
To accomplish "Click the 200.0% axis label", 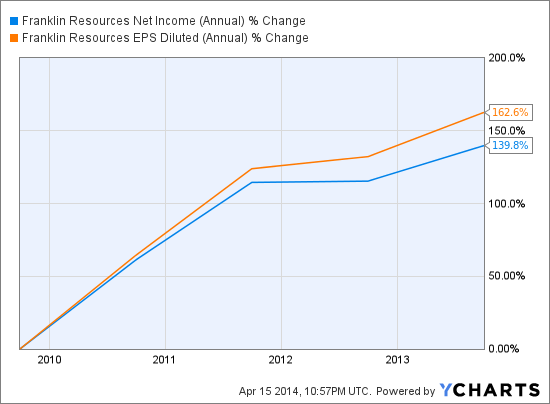I will click(507, 58).
